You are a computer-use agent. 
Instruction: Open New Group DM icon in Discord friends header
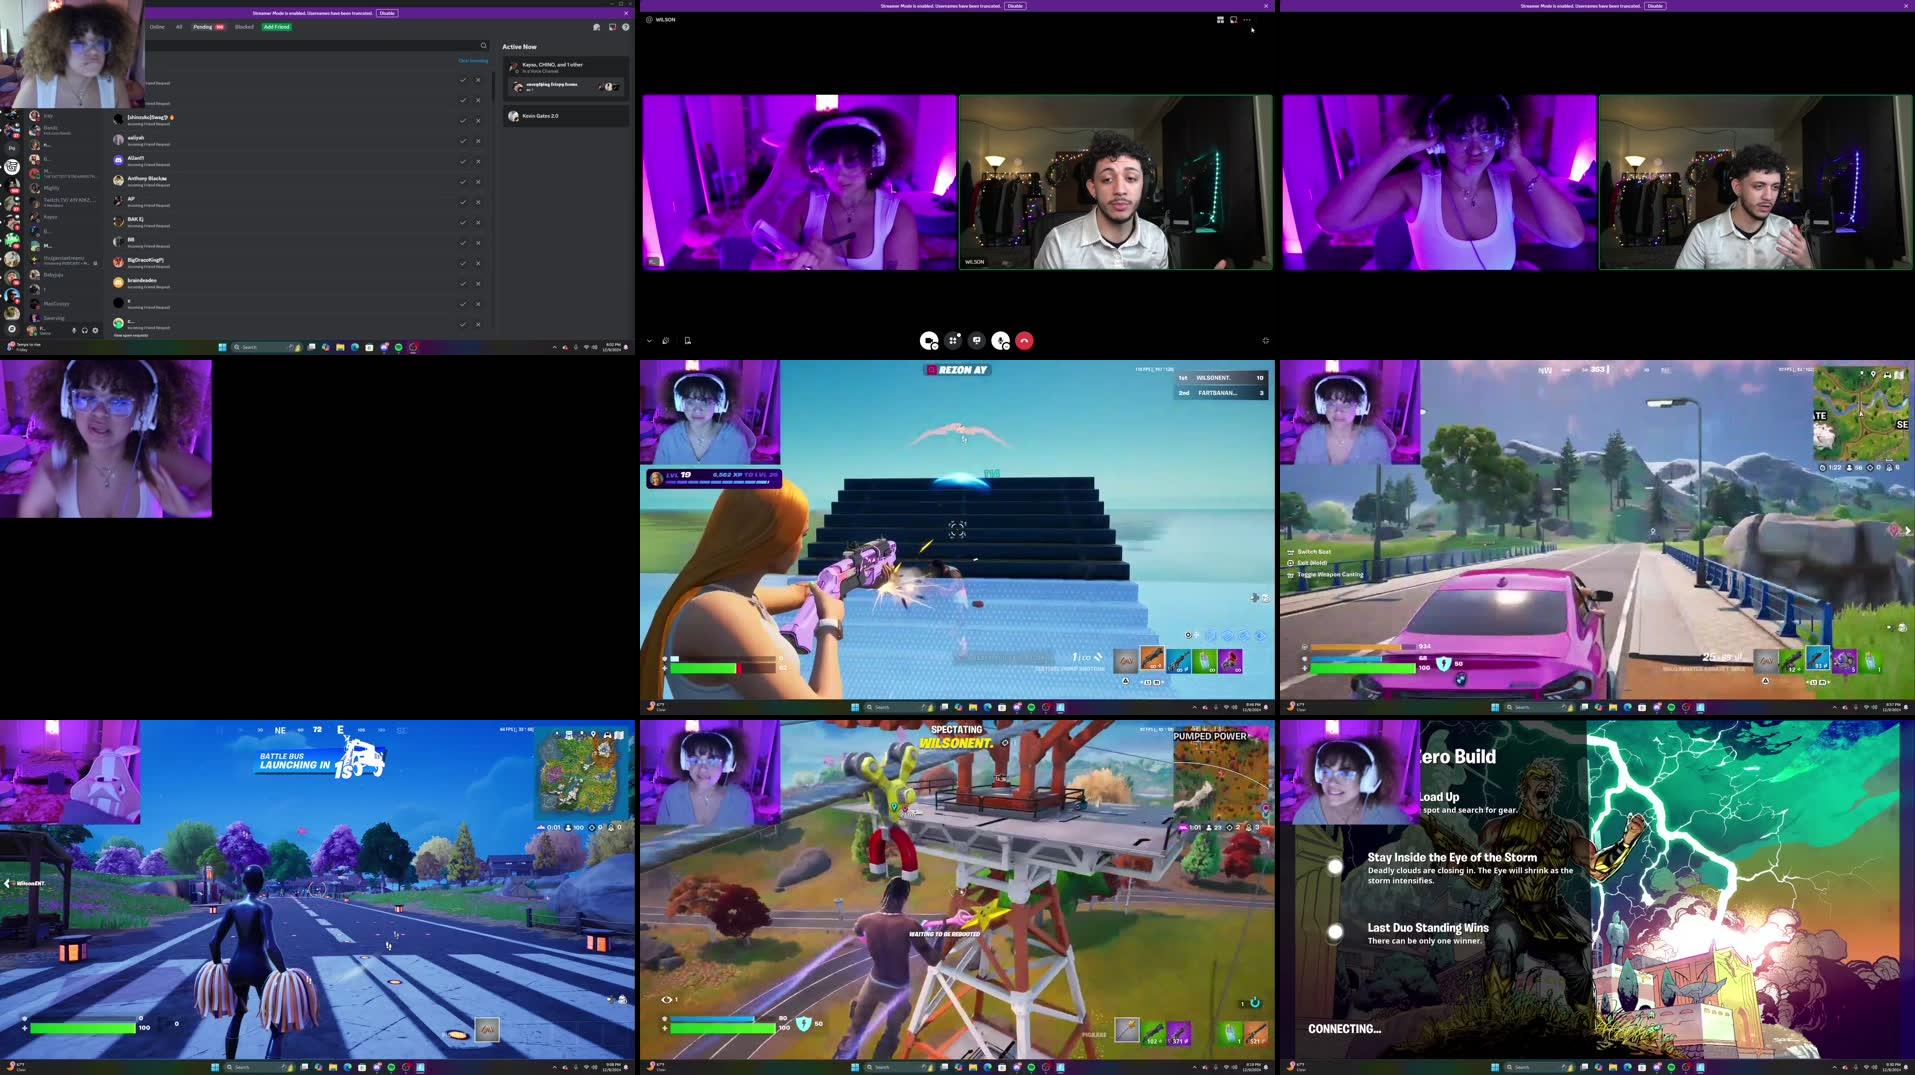pyautogui.click(x=597, y=27)
